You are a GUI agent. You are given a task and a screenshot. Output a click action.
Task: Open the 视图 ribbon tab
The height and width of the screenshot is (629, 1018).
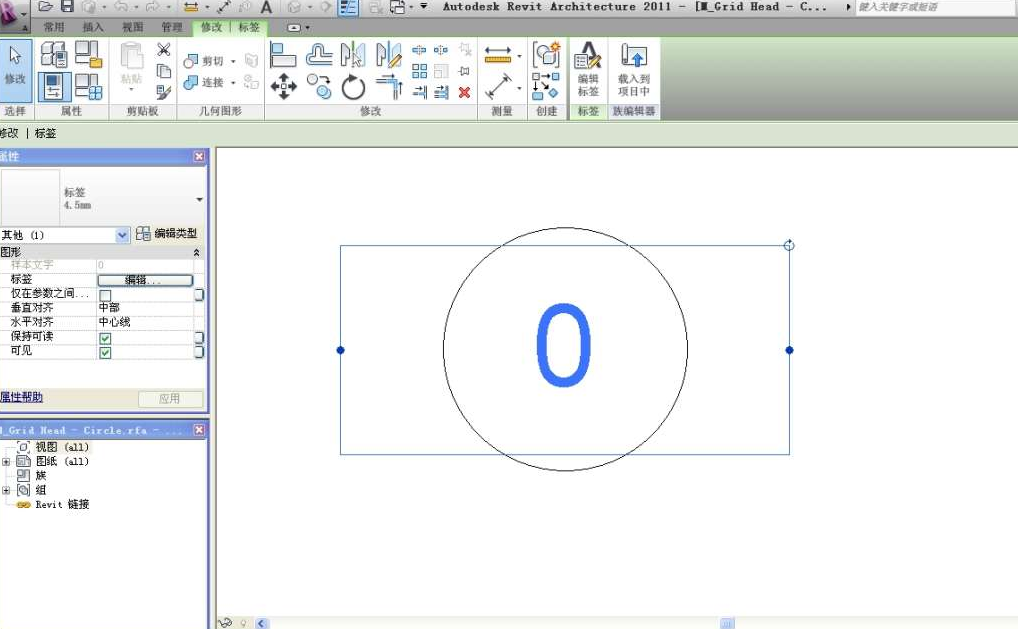tap(132, 27)
